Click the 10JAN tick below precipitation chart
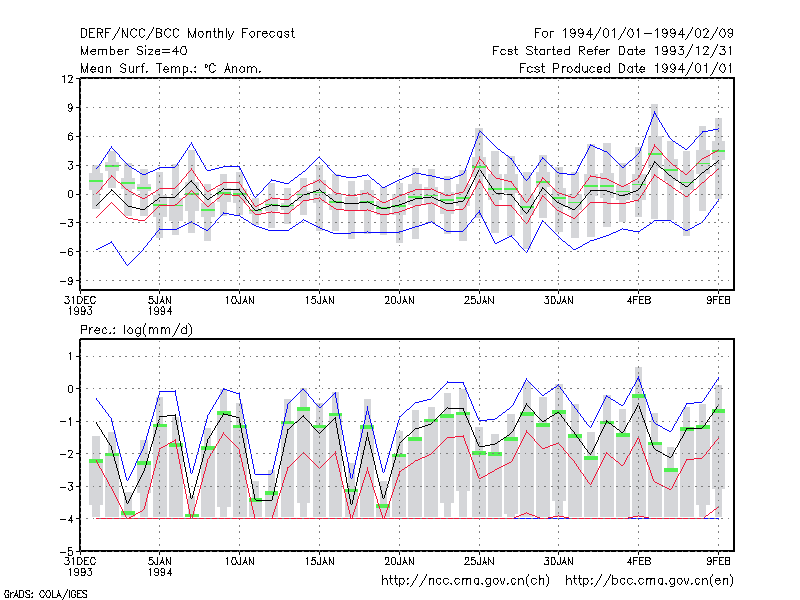This screenshot has width=800, height=600. 239,561
